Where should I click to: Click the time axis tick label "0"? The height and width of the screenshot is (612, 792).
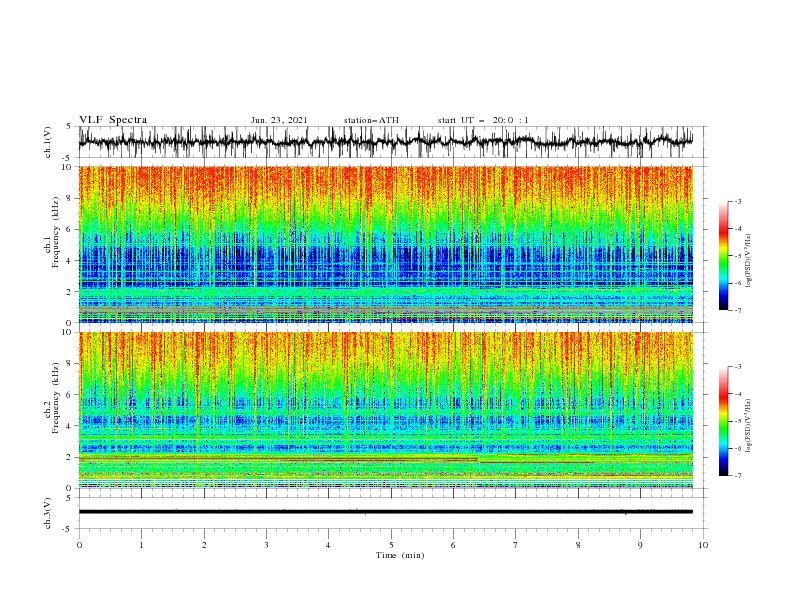(79, 545)
